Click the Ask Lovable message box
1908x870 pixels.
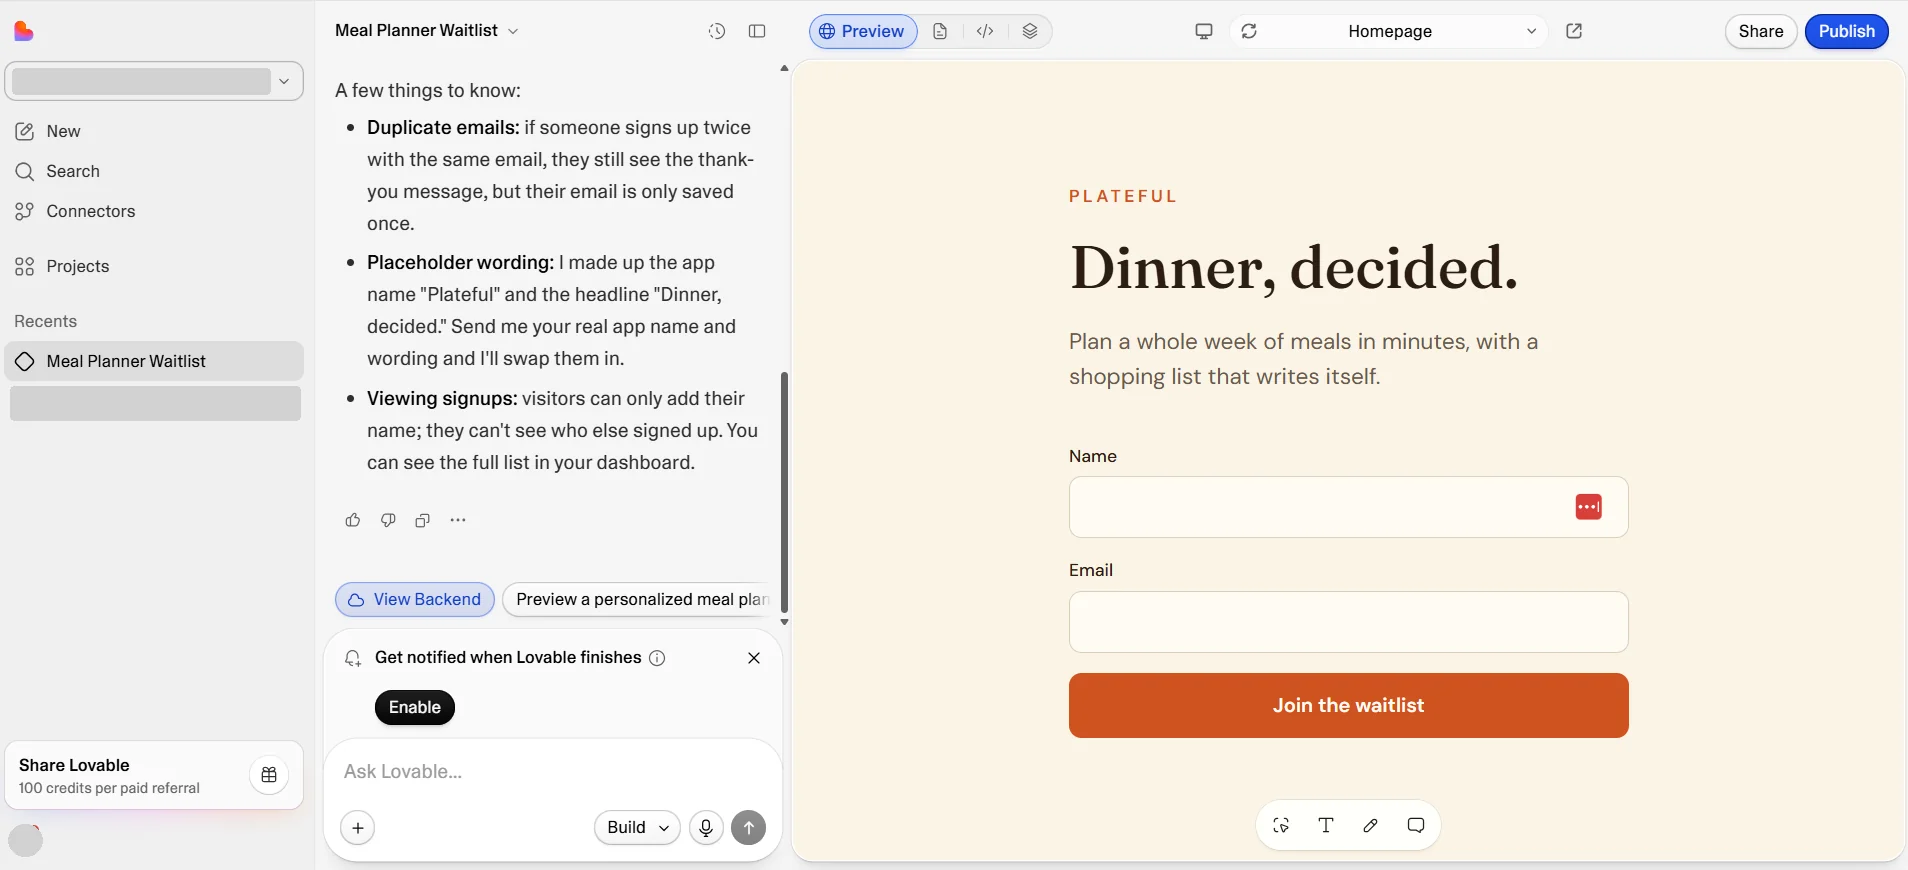pos(553,771)
